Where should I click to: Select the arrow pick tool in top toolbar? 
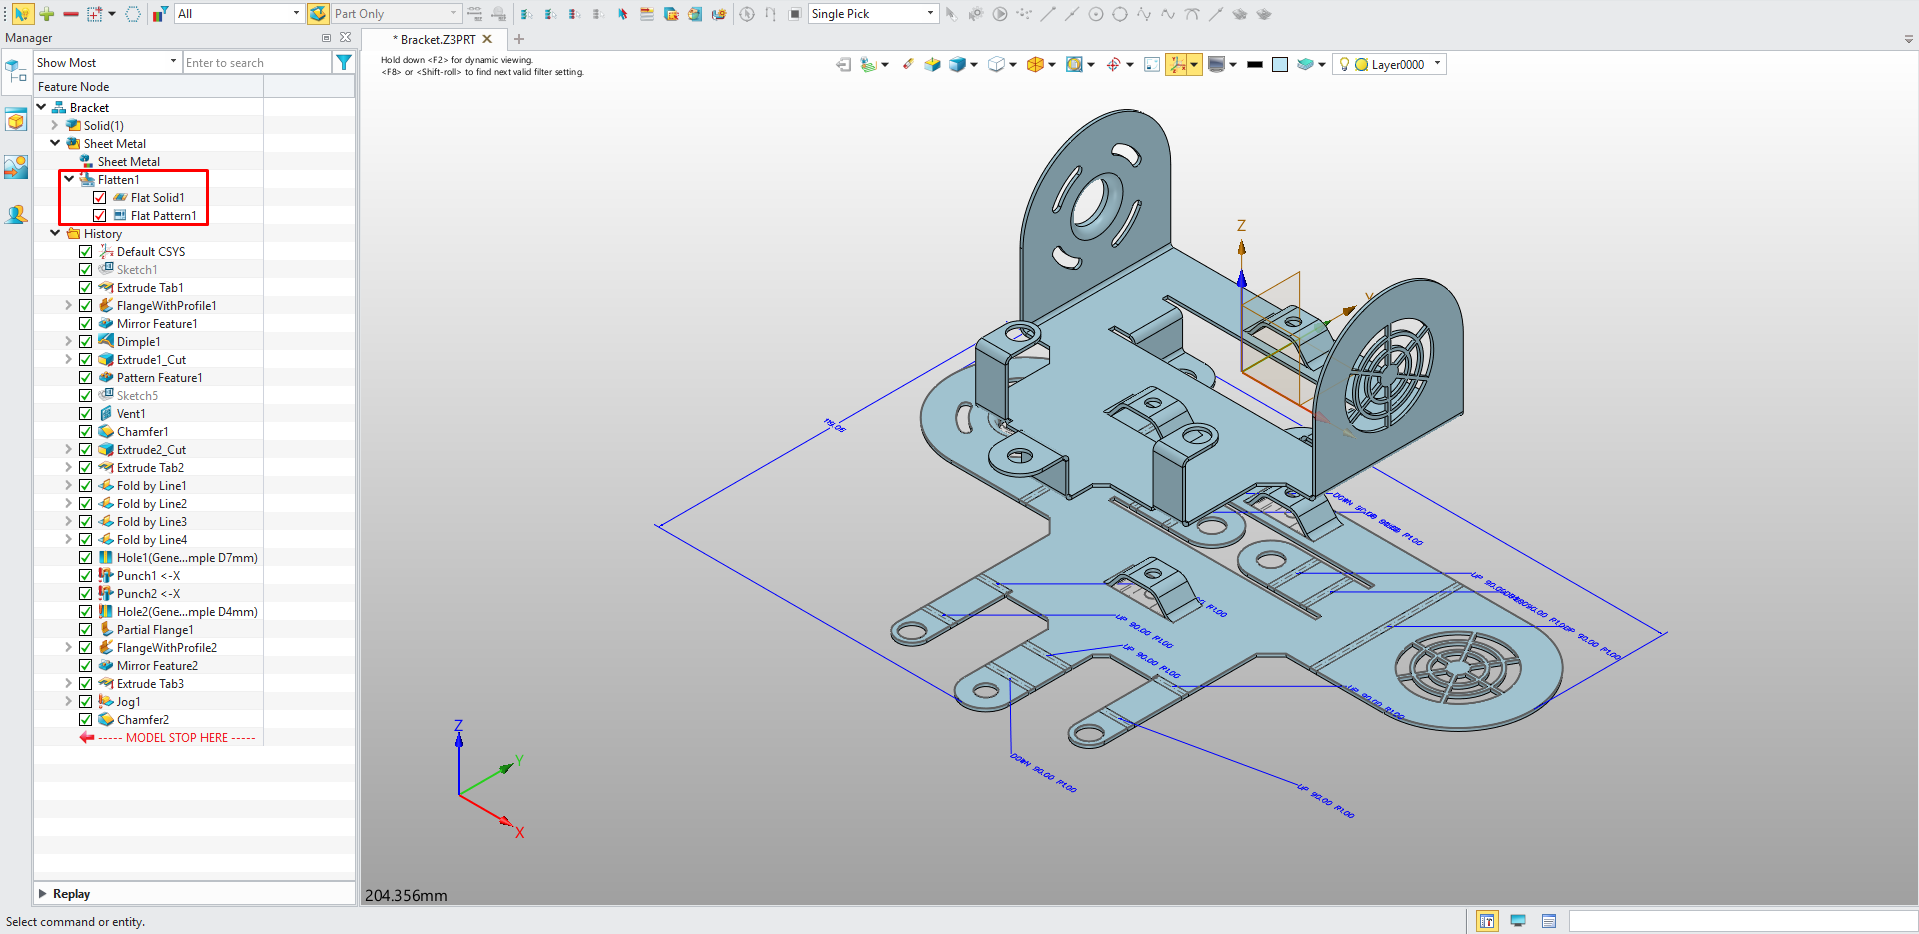[21, 14]
